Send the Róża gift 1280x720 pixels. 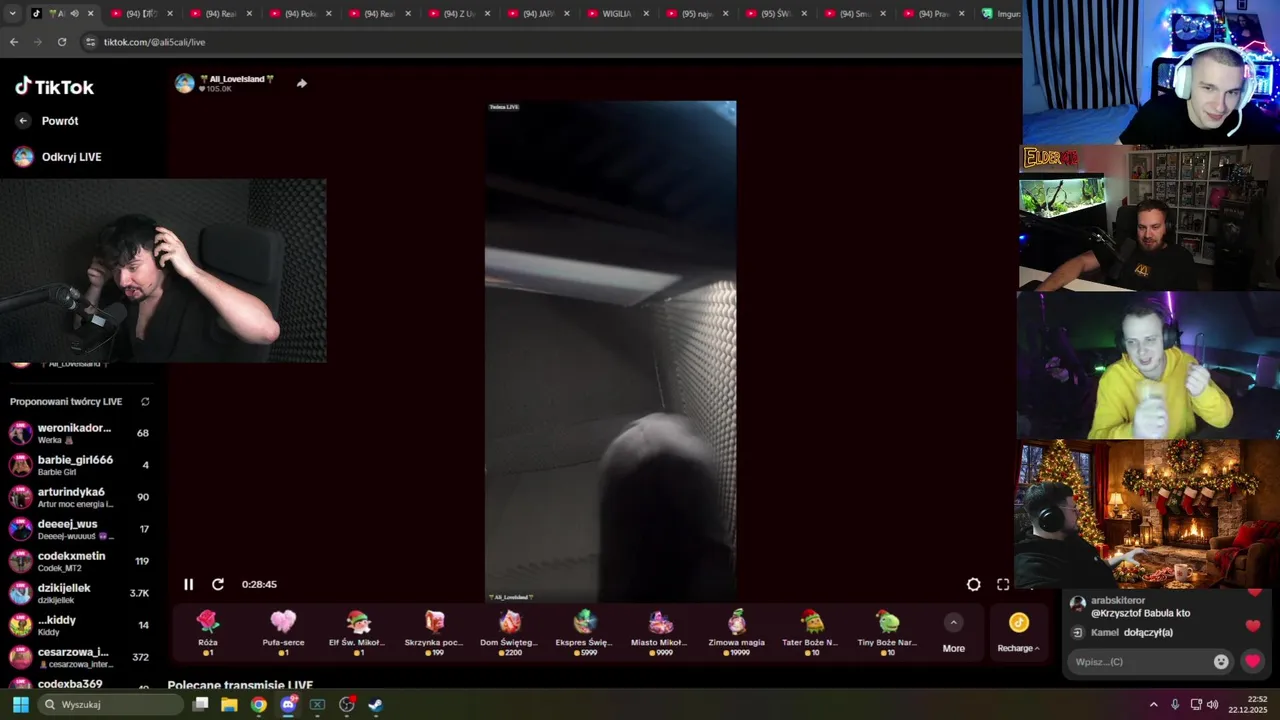click(x=208, y=632)
